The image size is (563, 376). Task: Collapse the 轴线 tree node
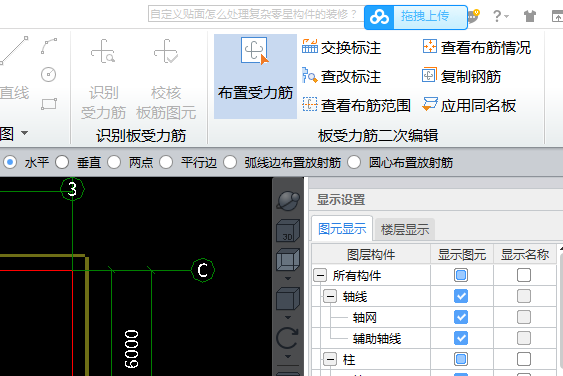(x=330, y=297)
